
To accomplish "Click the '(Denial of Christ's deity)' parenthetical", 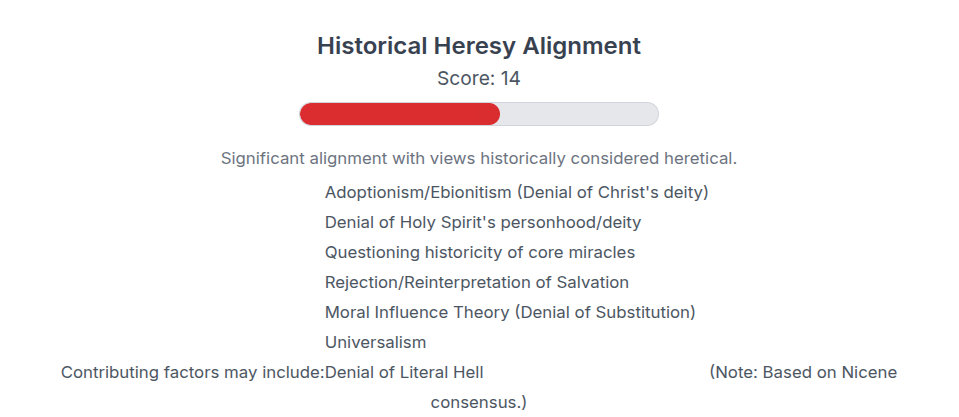I will click(612, 192).
